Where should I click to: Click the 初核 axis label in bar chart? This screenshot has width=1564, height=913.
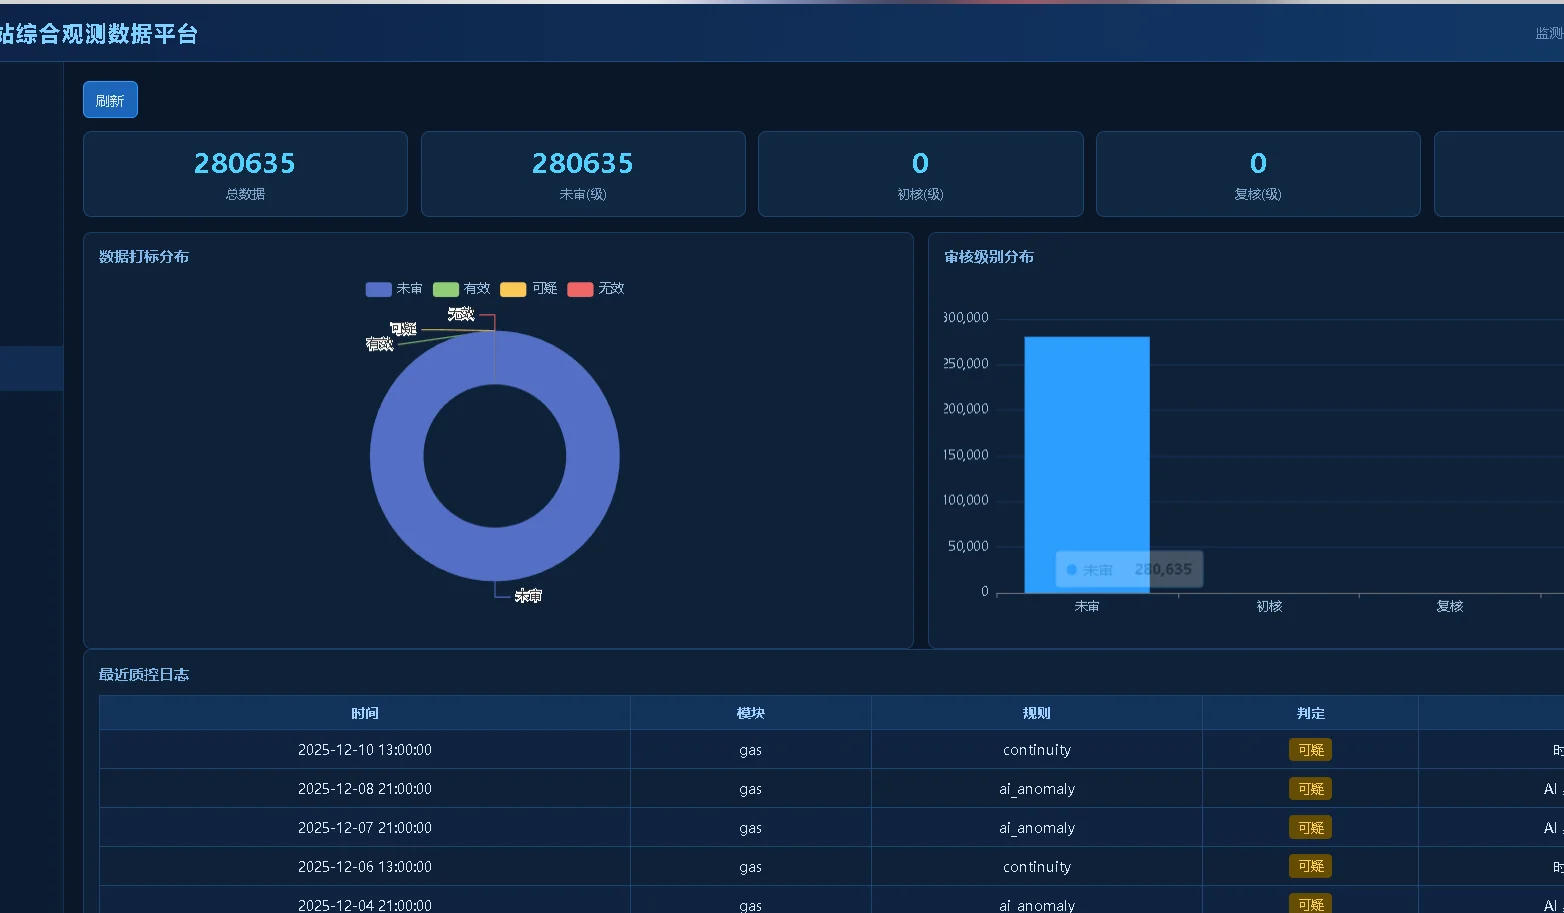point(1269,606)
